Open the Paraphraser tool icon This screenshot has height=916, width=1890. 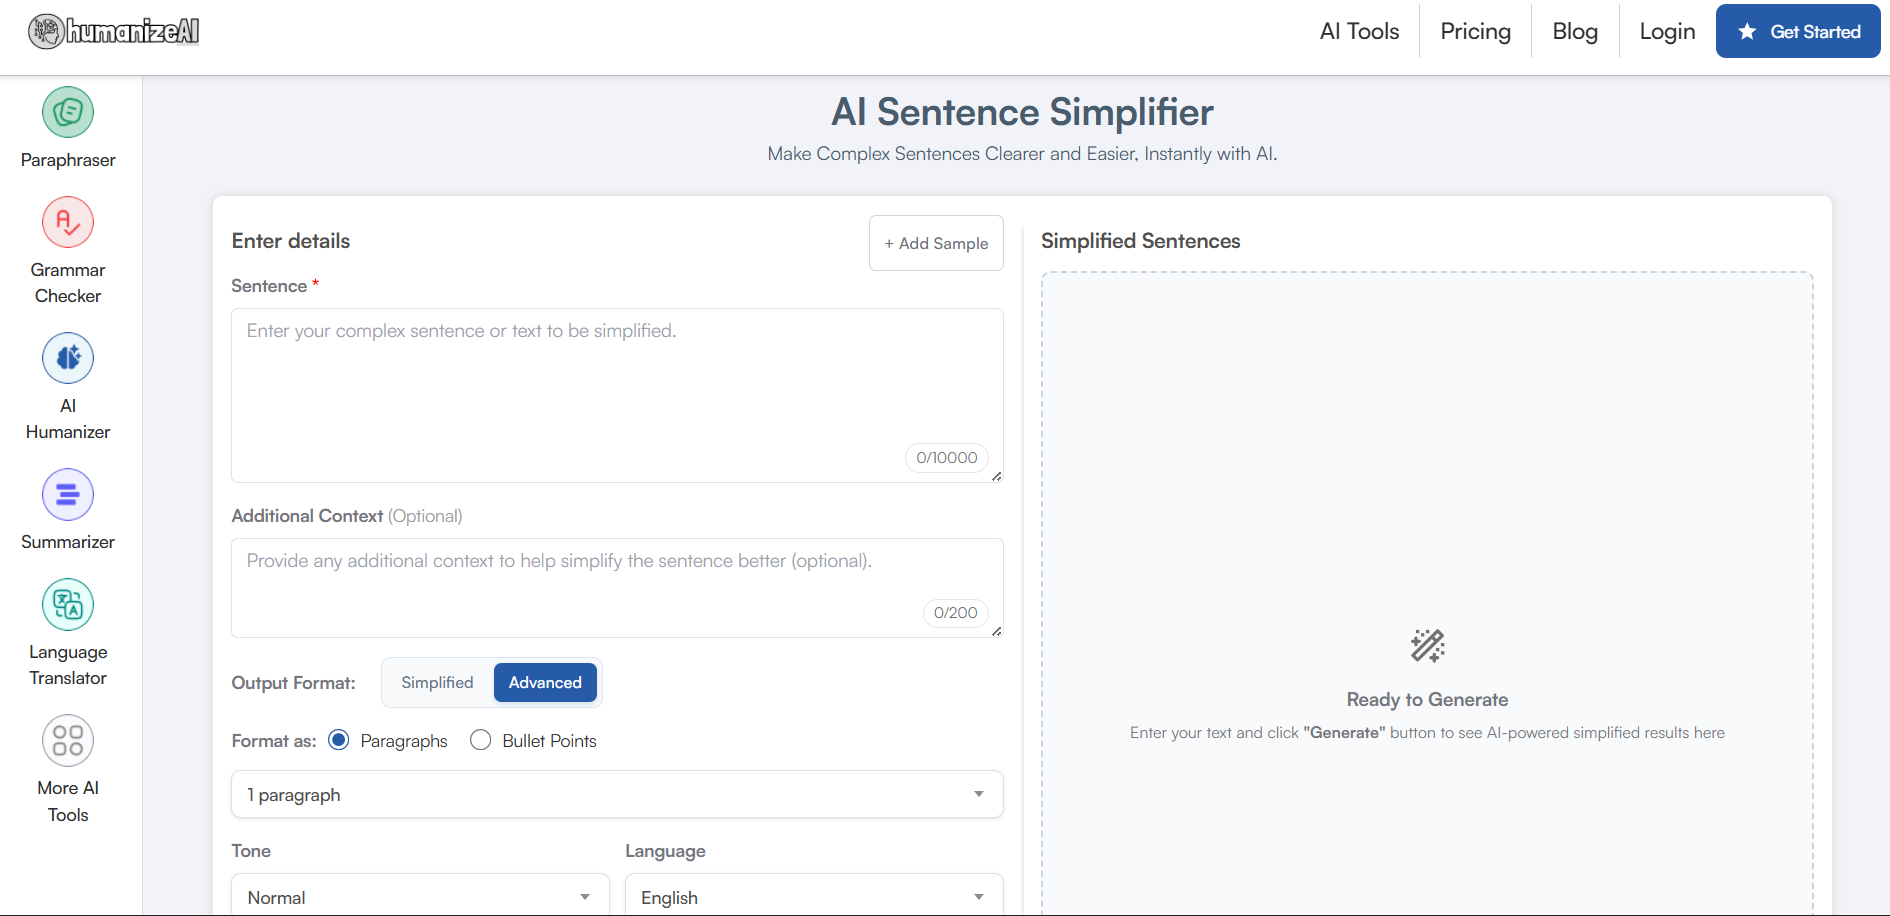[68, 112]
